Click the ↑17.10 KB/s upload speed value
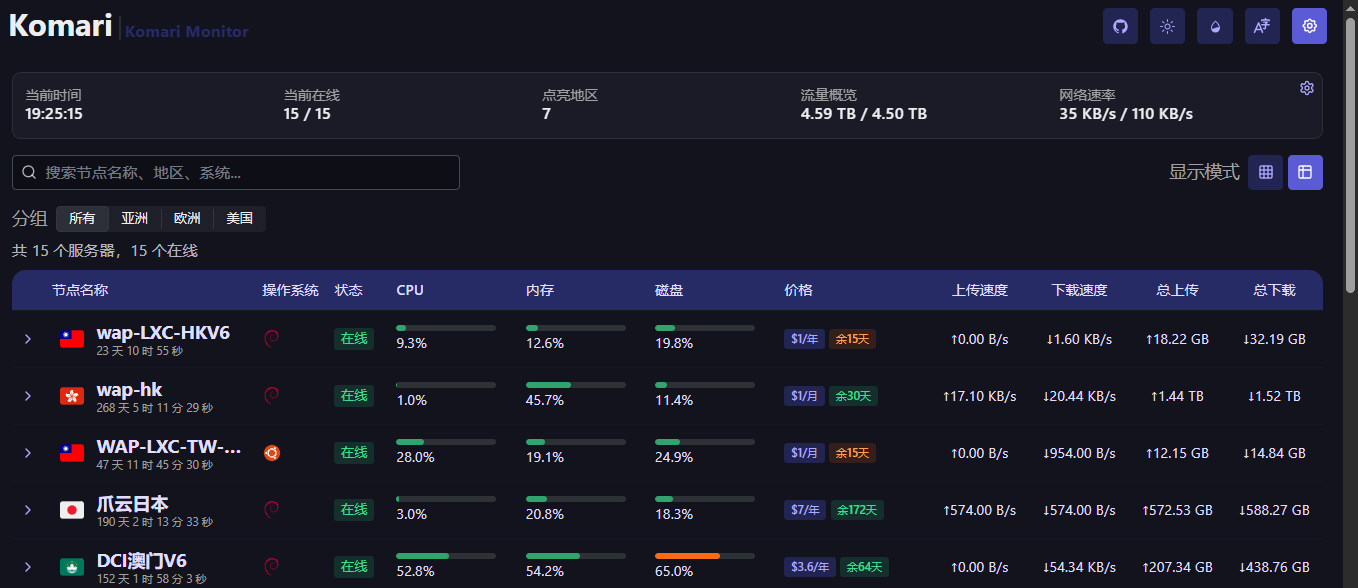 [x=980, y=396]
